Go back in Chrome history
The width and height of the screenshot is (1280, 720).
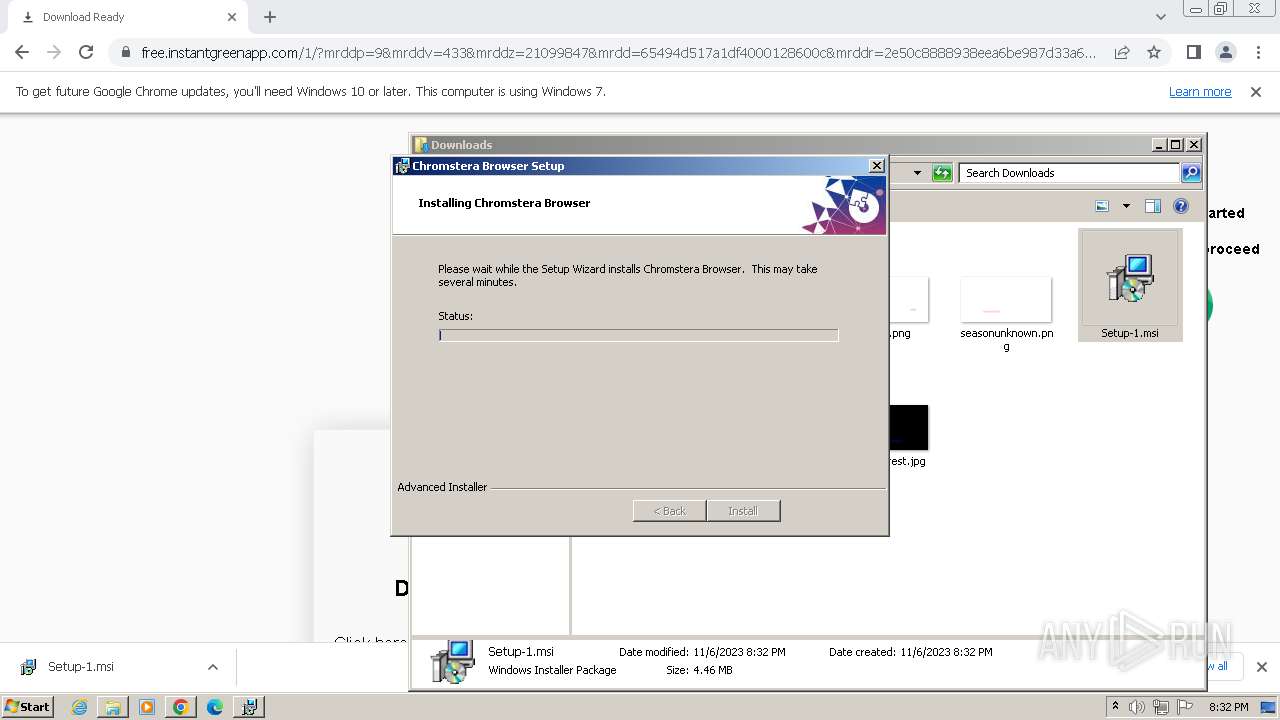coord(22,52)
